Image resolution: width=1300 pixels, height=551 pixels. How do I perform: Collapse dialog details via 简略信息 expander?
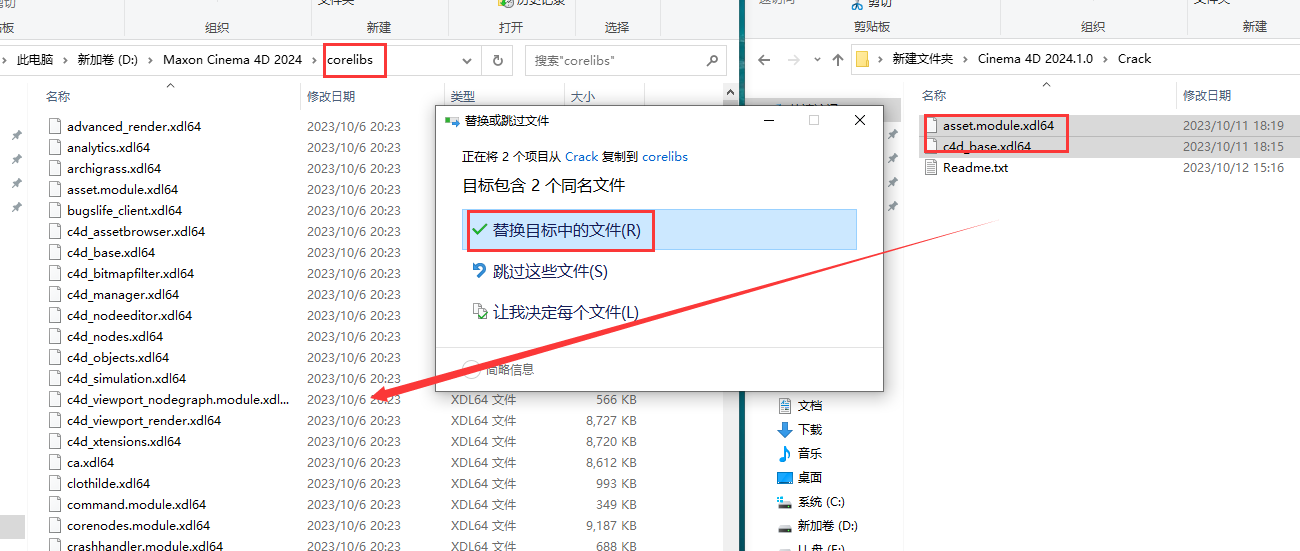473,369
